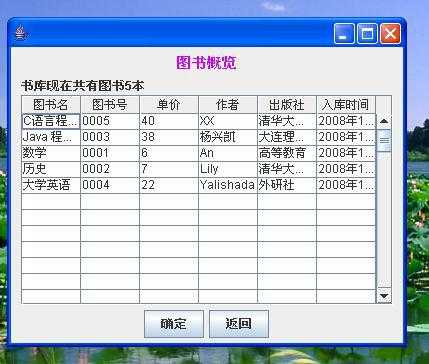Click the Java coffee cup title icon
Screen dimensions: 429x364
(x=20, y=33)
